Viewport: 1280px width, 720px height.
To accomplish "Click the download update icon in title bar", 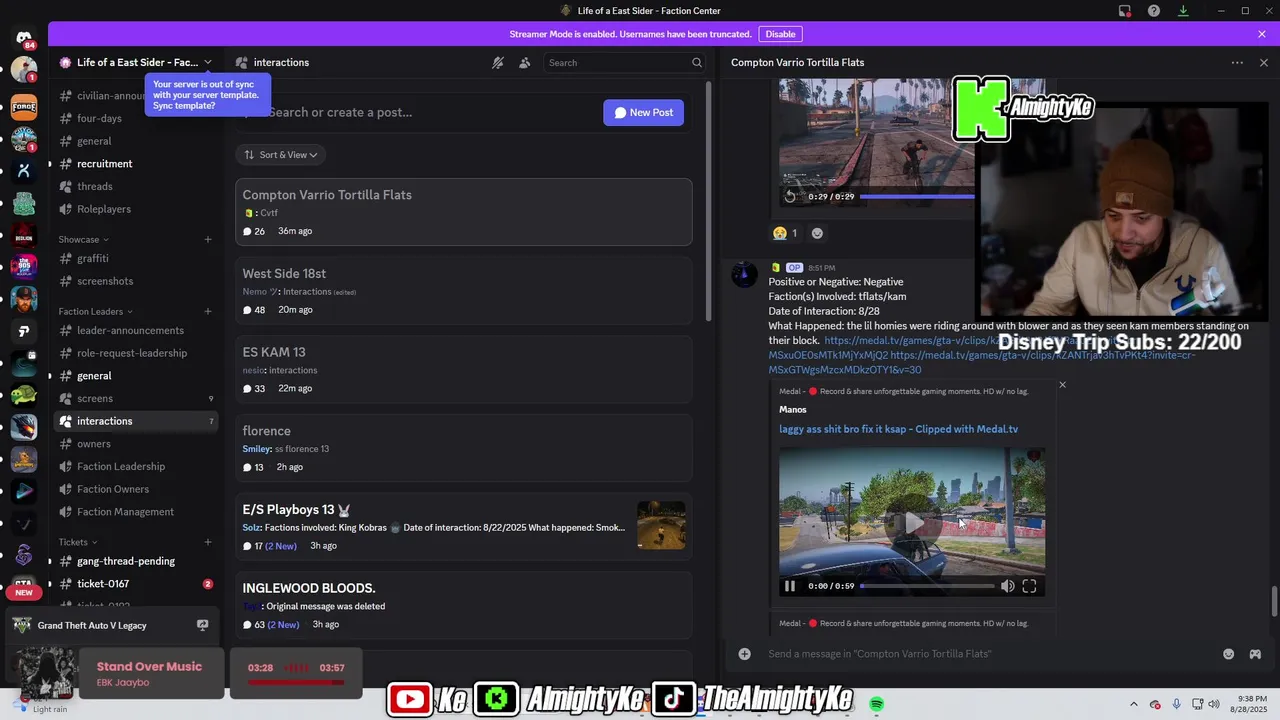I will tap(1183, 11).
